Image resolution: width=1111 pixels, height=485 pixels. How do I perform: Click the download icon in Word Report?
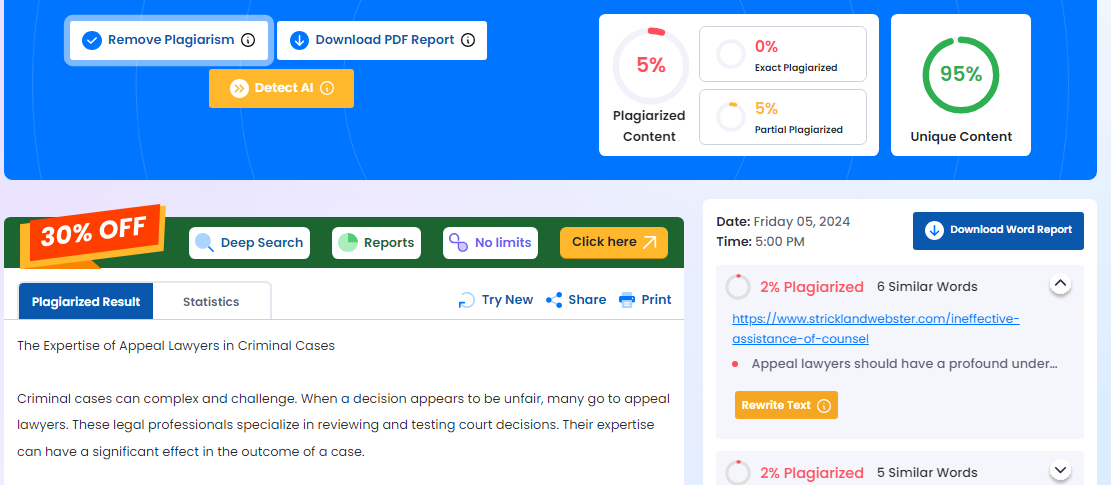(935, 230)
